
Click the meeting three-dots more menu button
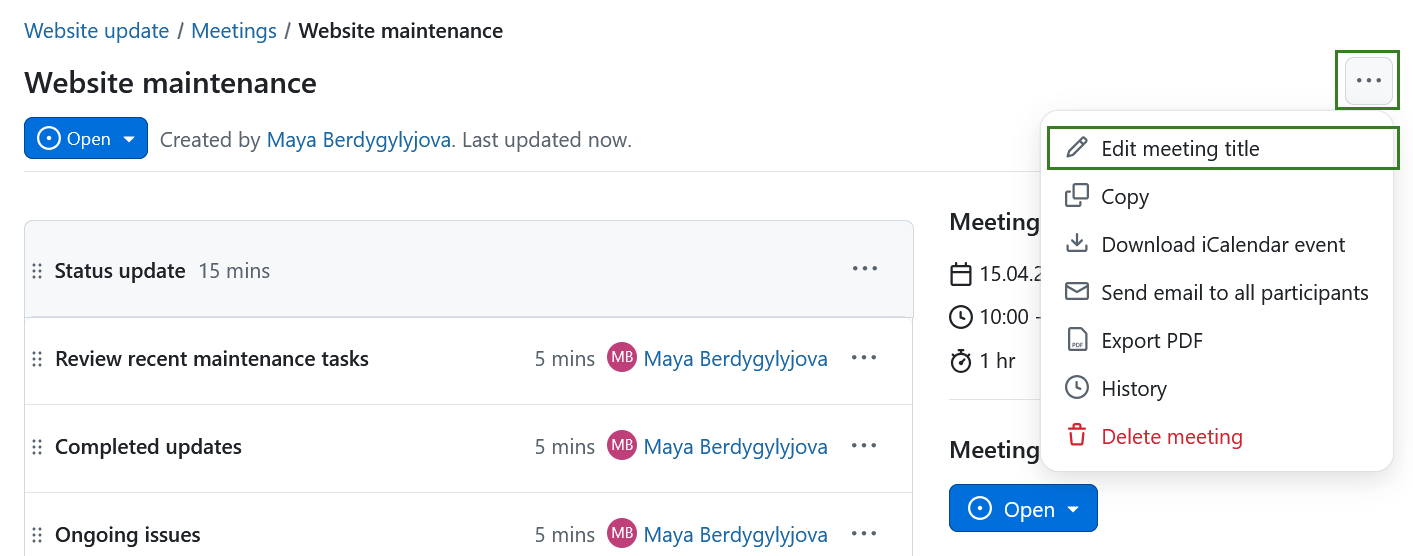coord(1368,81)
